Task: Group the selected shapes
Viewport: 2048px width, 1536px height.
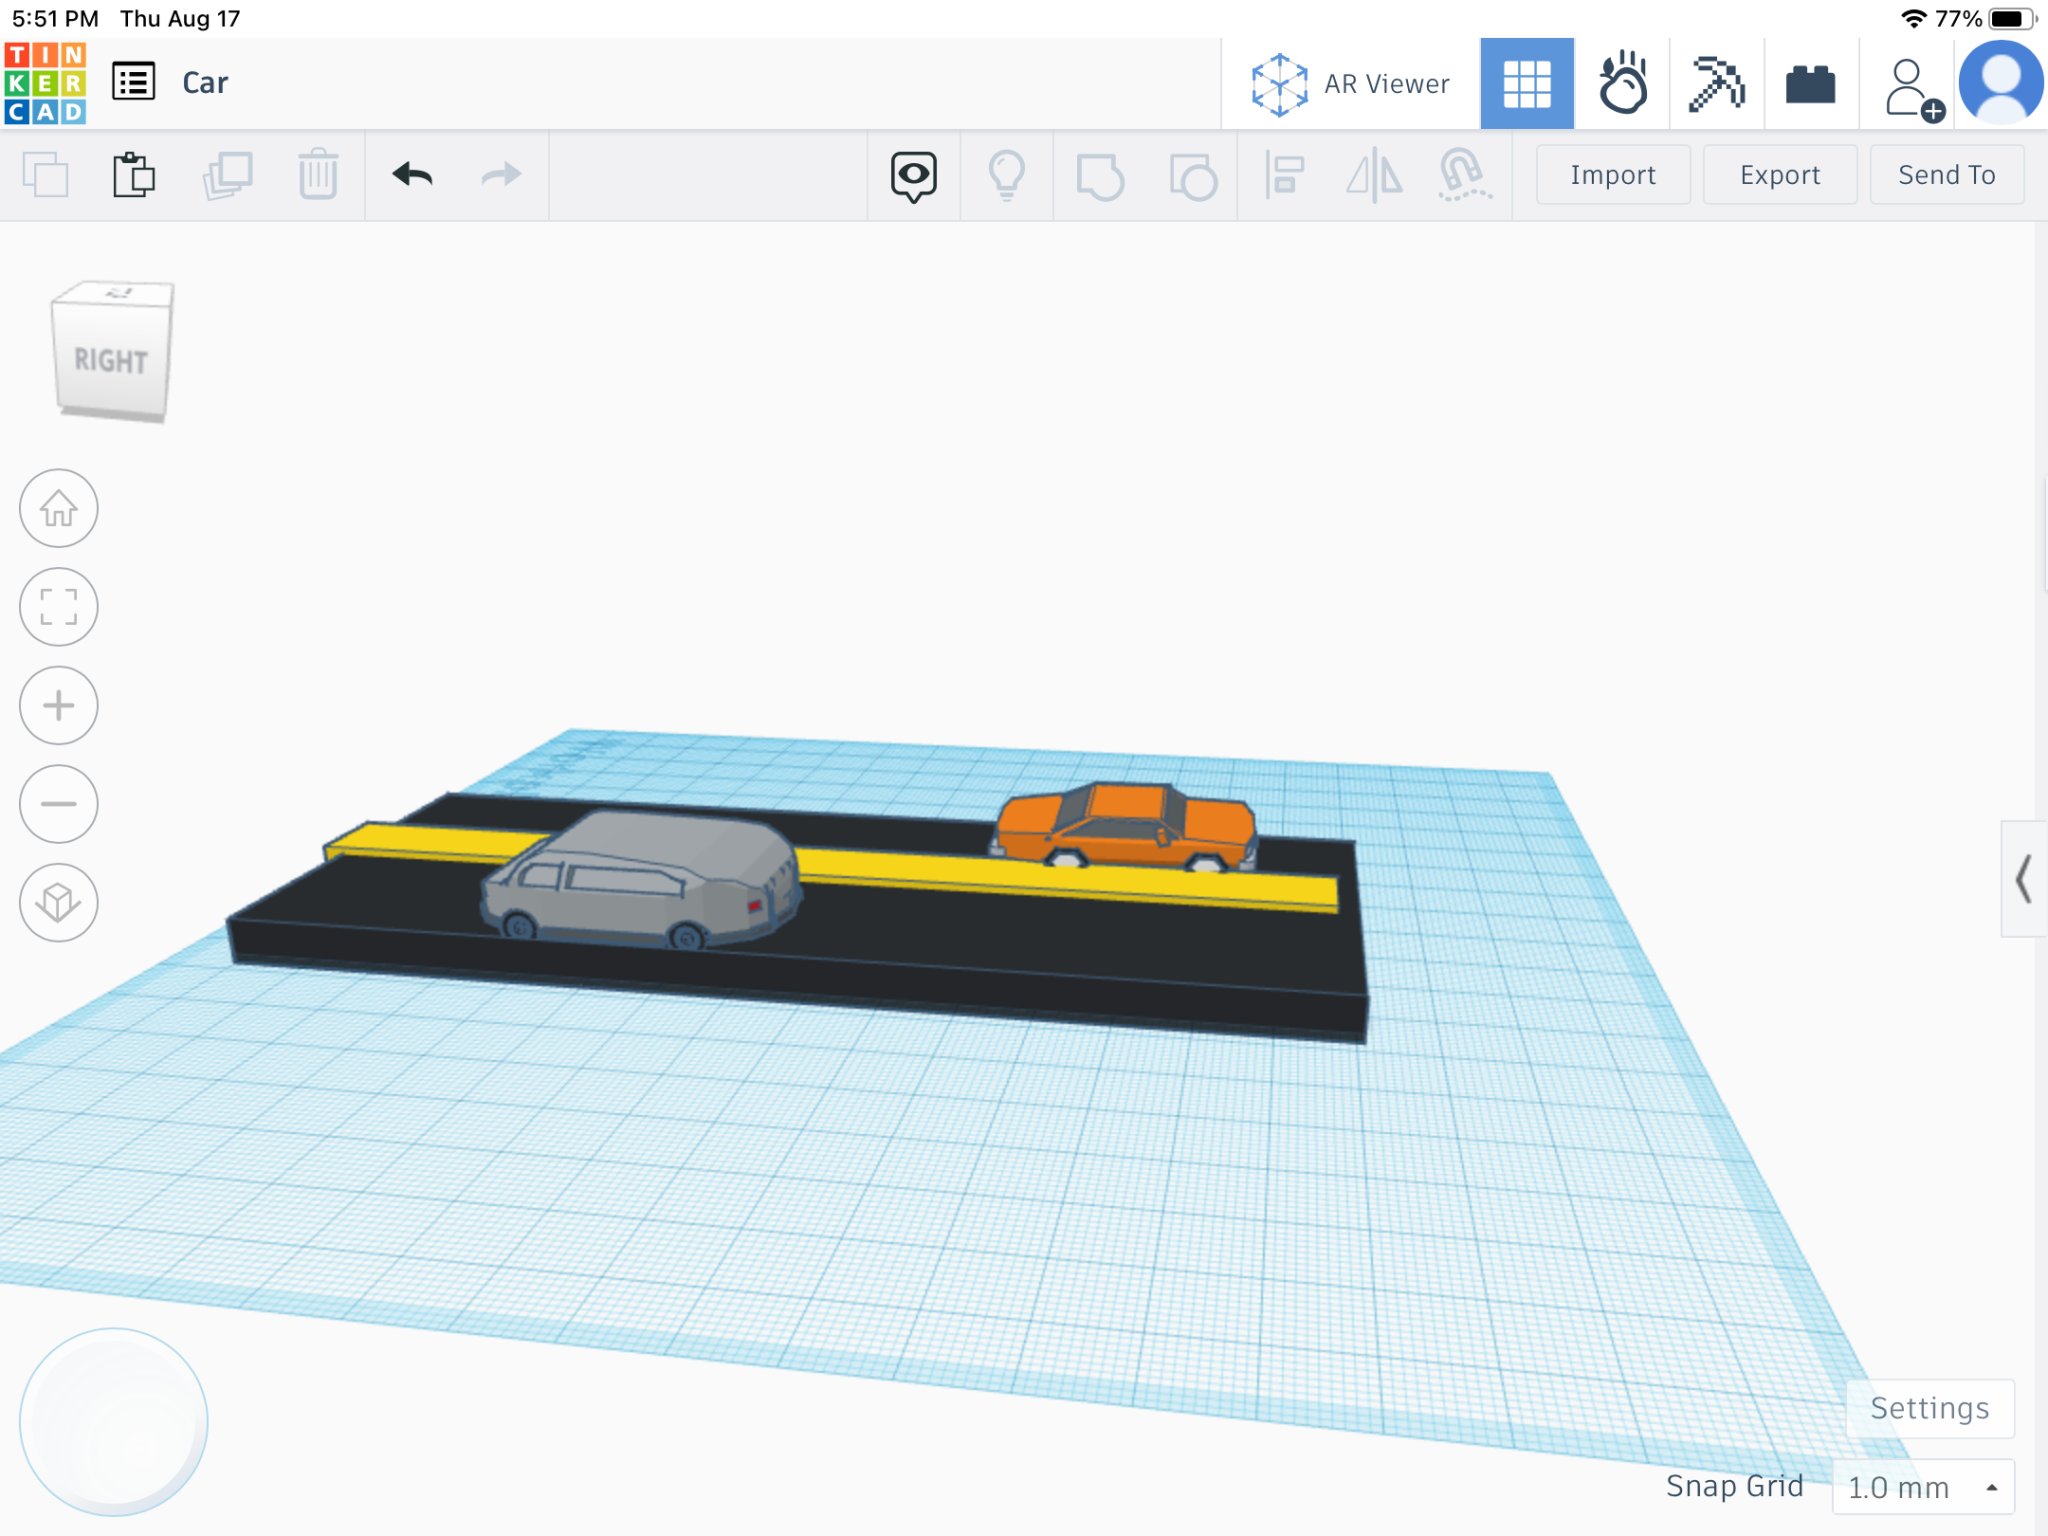Action: [1100, 175]
